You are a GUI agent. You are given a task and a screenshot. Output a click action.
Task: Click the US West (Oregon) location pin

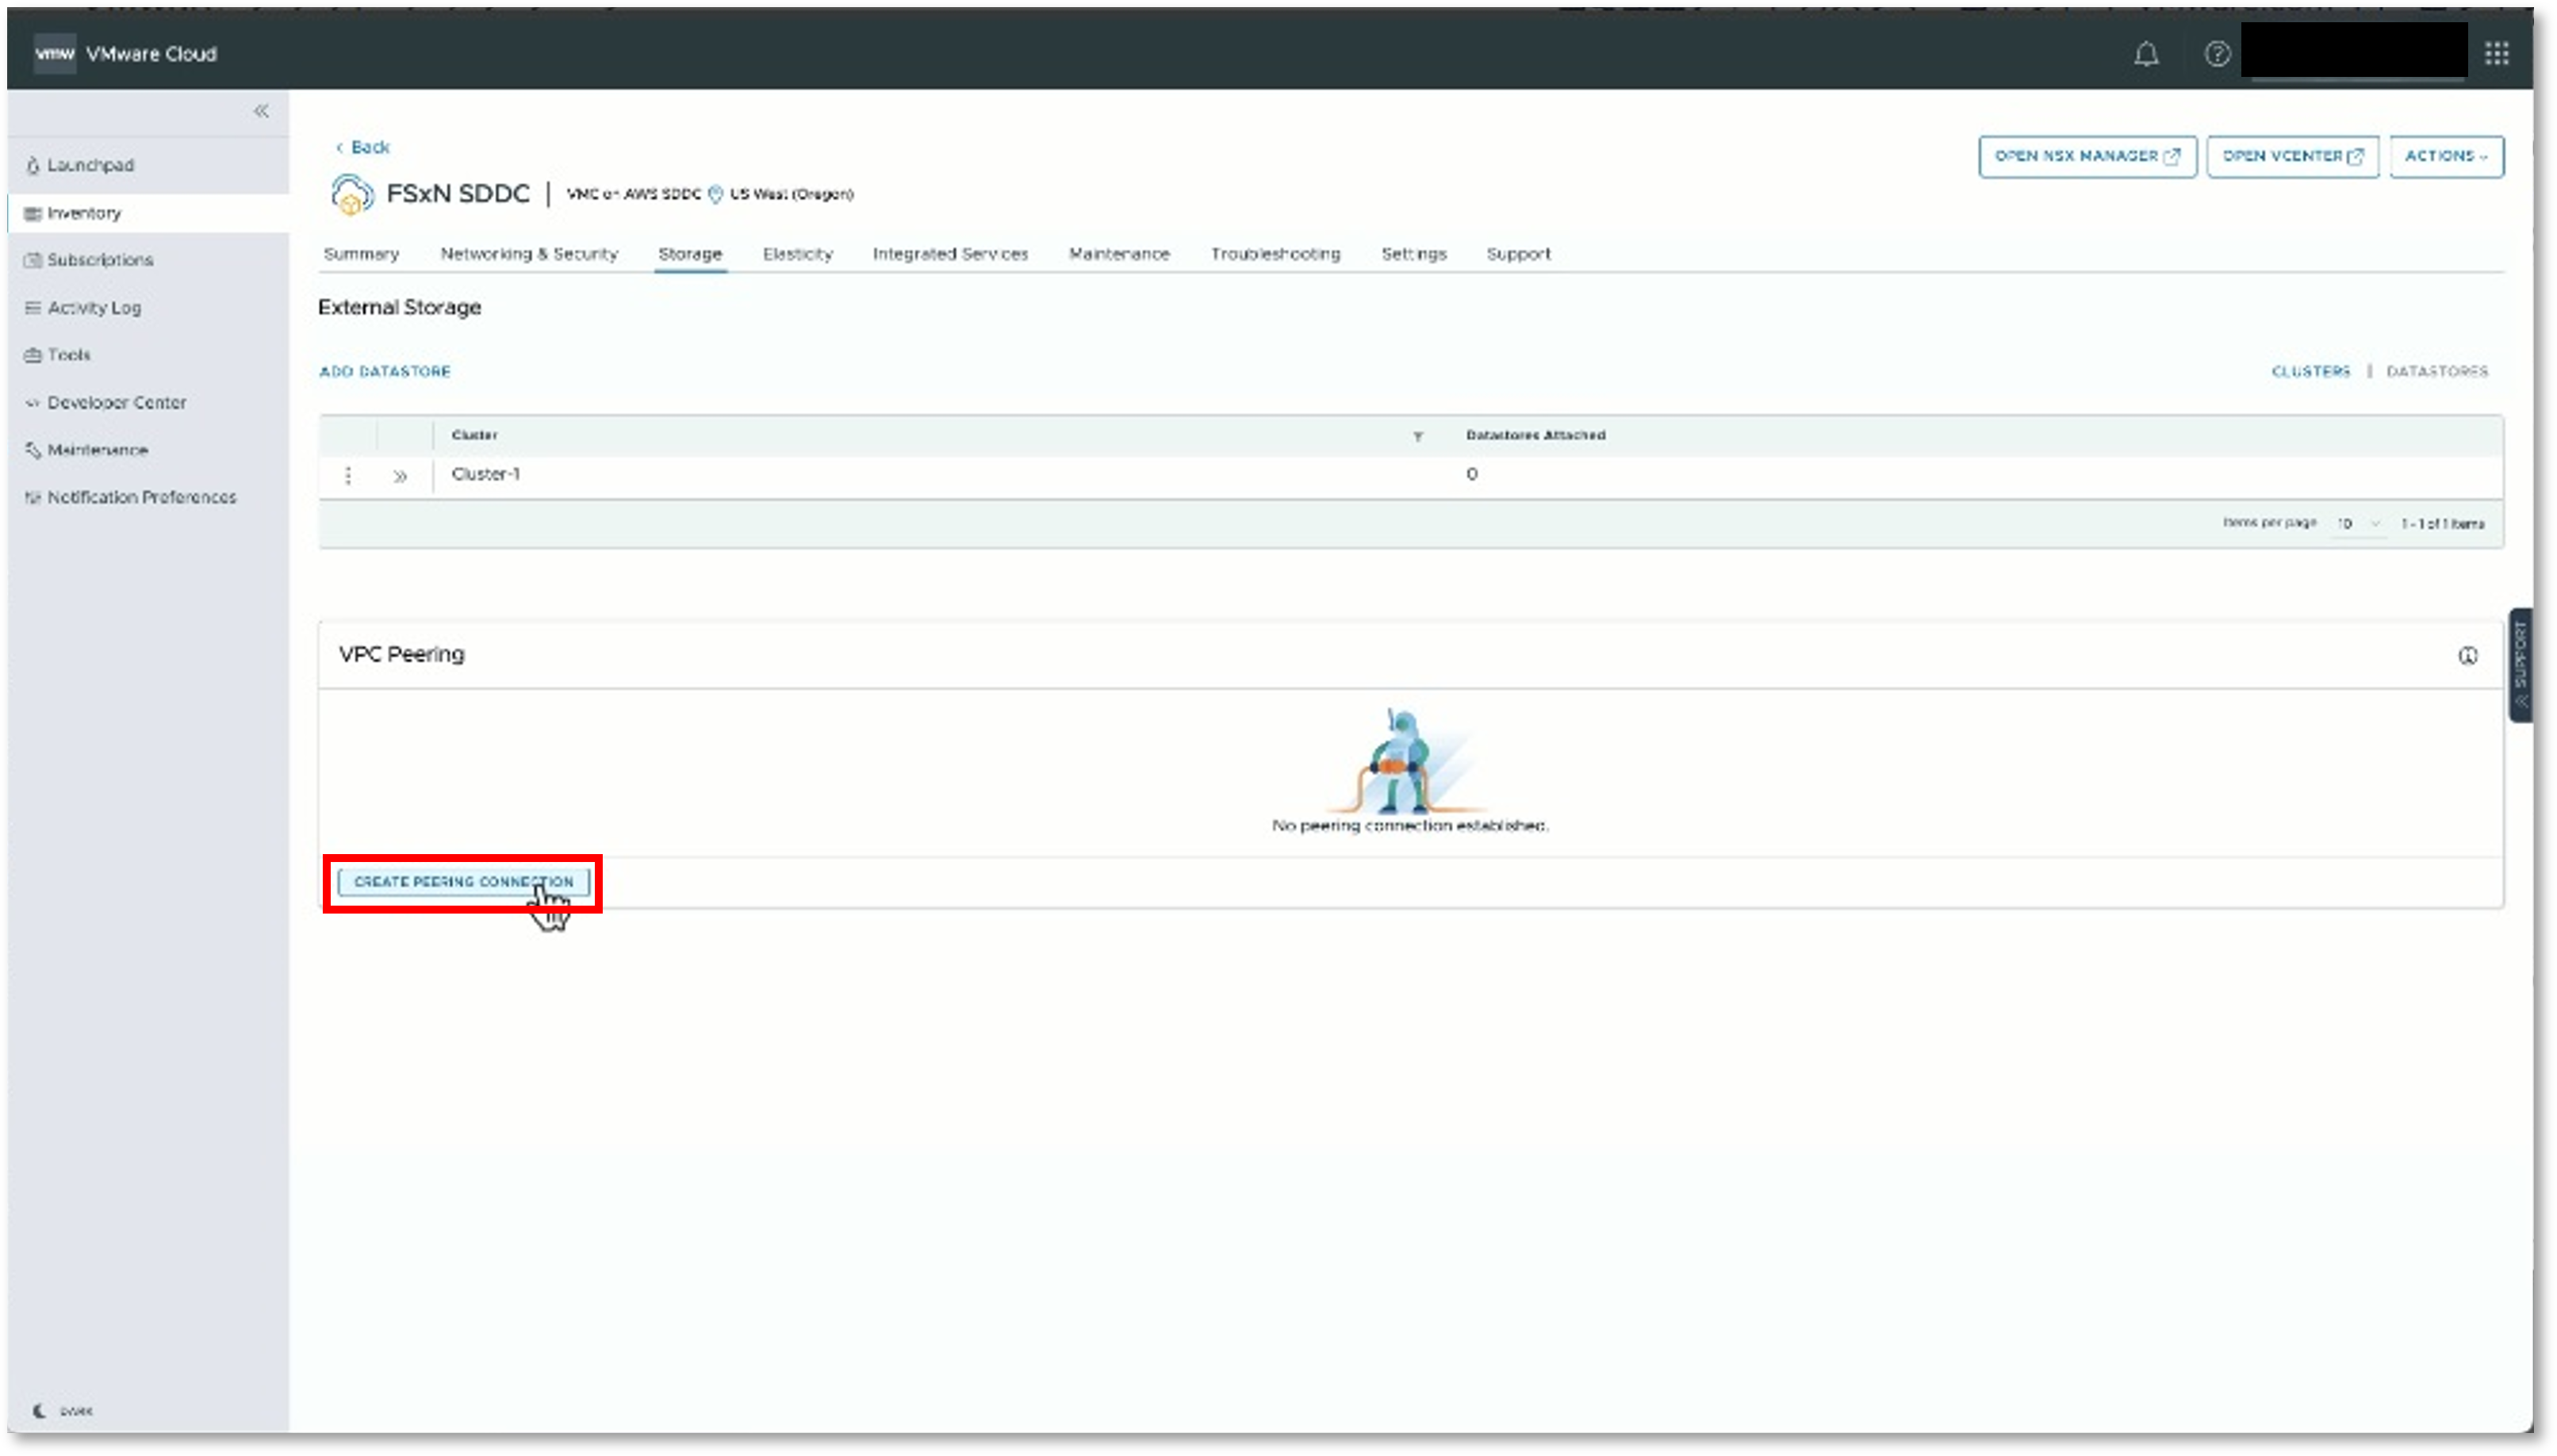pos(715,194)
